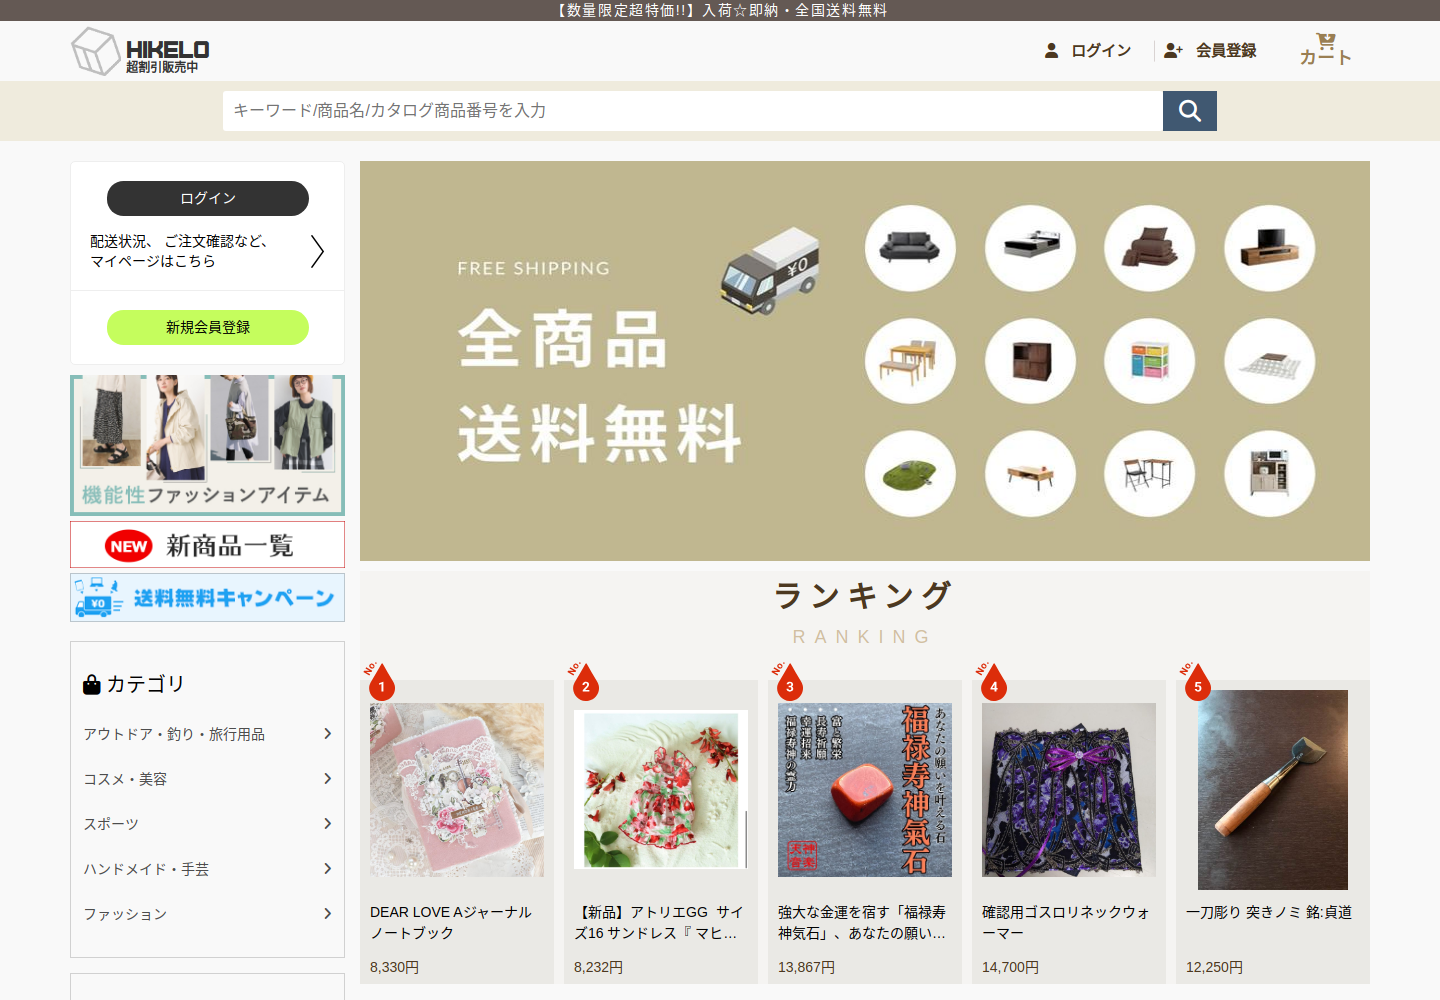Image resolution: width=1440 pixels, height=1000 pixels.
Task: Select the green rug circle icon
Action: 910,474
